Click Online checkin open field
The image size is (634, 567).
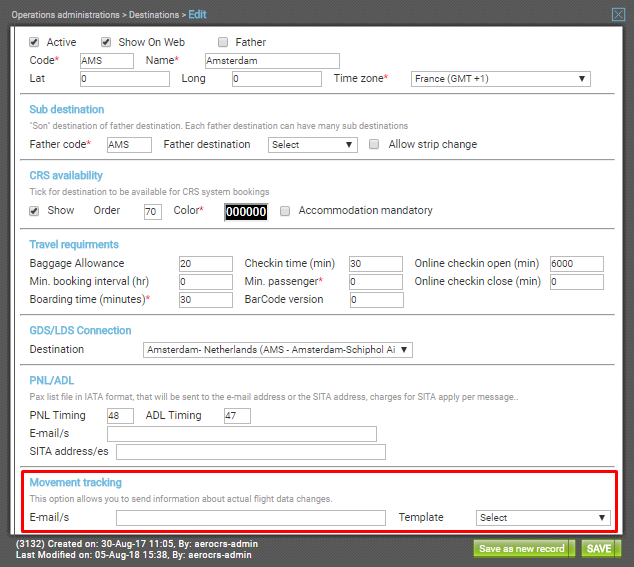(577, 264)
